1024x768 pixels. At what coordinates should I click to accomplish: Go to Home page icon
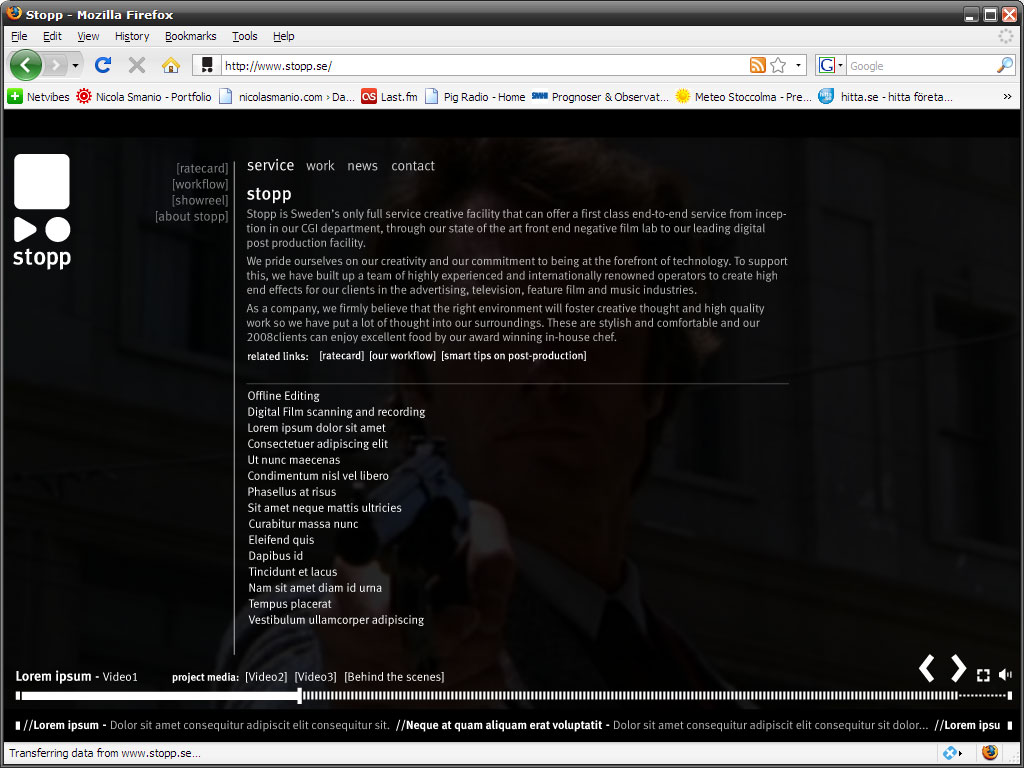pyautogui.click(x=170, y=65)
